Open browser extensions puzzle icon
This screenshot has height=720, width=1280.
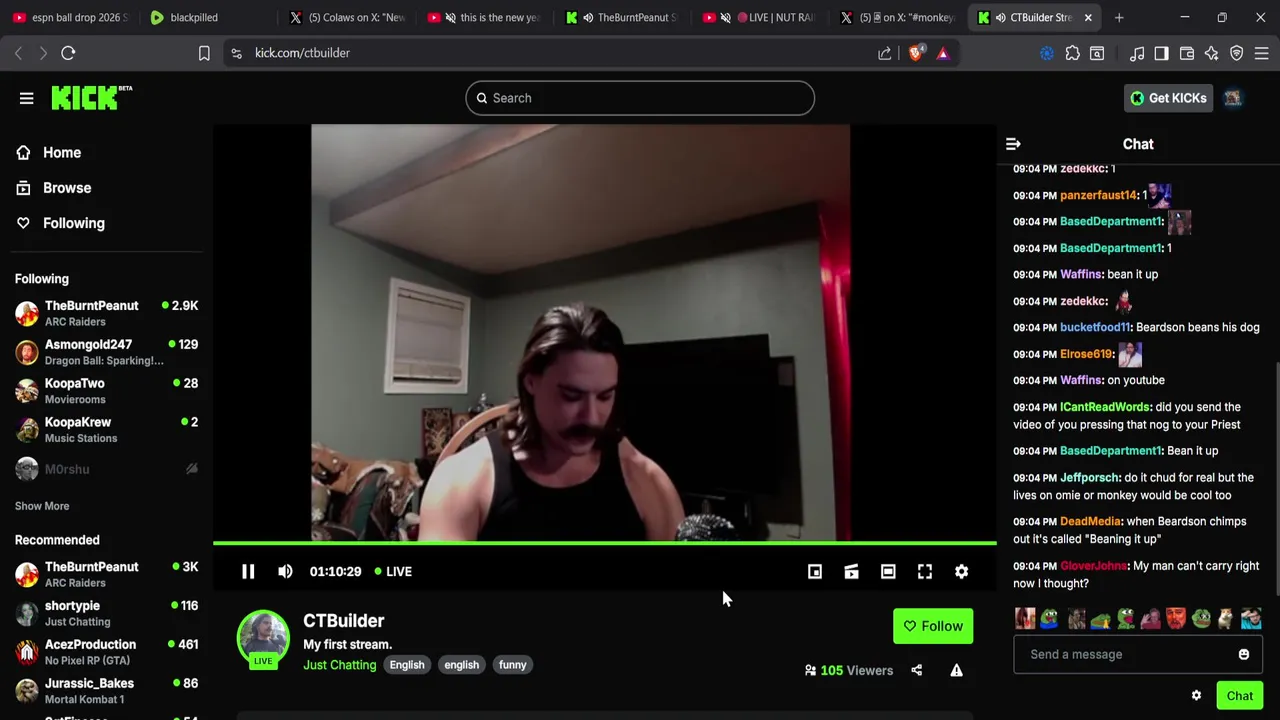click(1072, 53)
